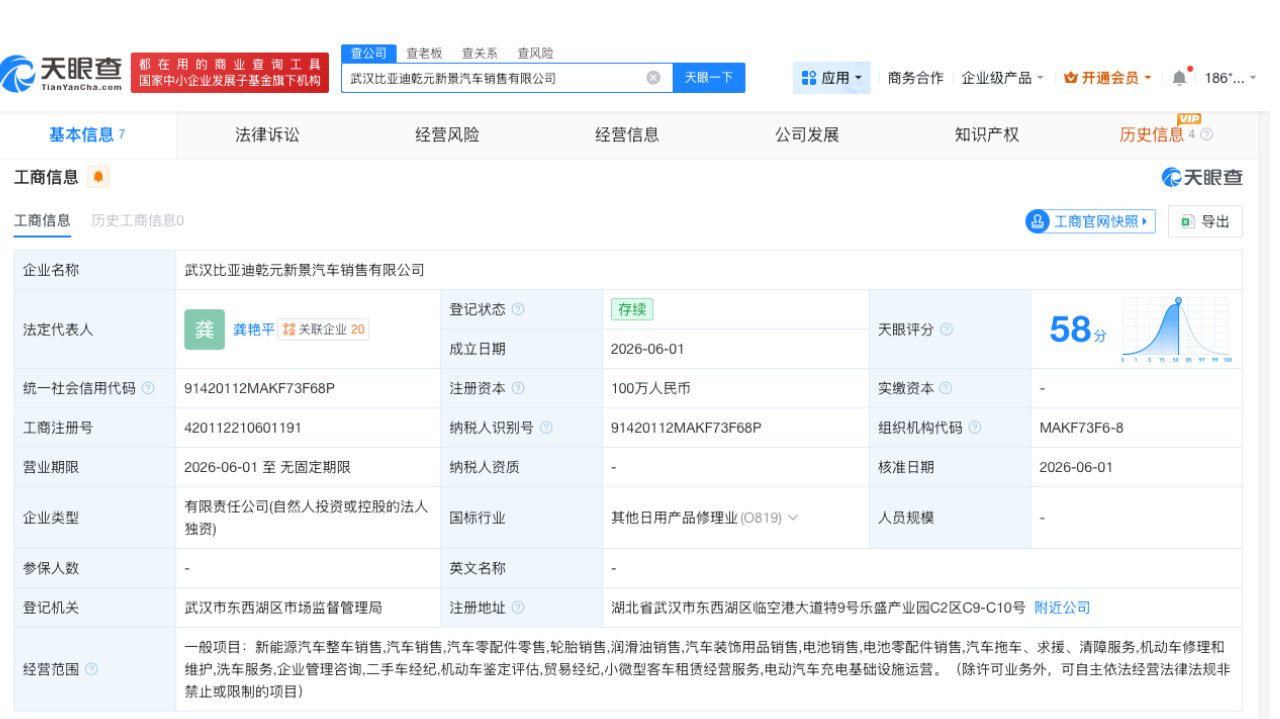Select the 查风险 search mode tab
The width and height of the screenshot is (1280, 719).
pos(535,53)
